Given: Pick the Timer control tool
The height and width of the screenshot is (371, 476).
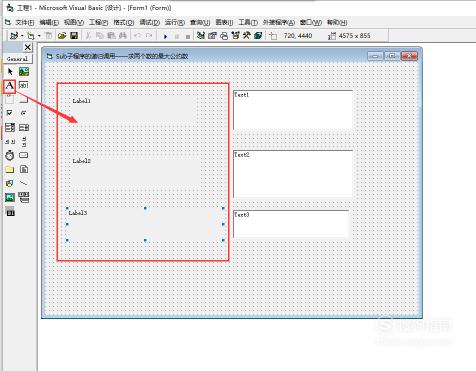Looking at the screenshot, I should [10, 155].
